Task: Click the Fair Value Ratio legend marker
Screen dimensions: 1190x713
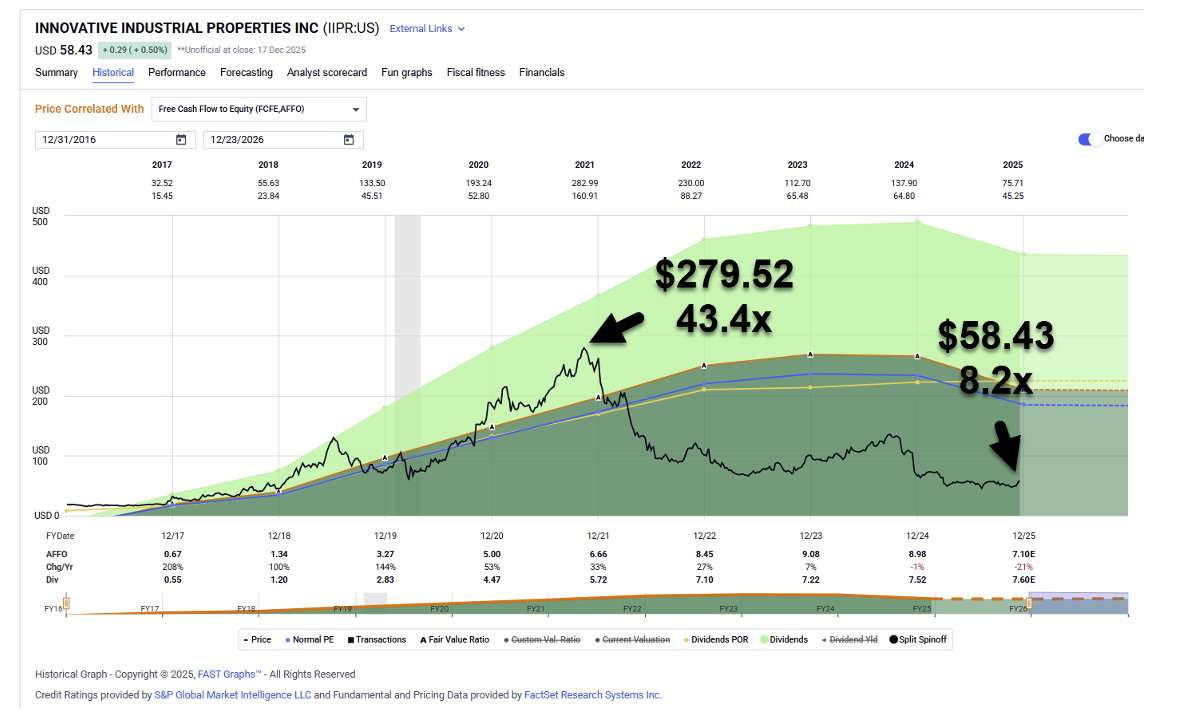Action: [424, 640]
